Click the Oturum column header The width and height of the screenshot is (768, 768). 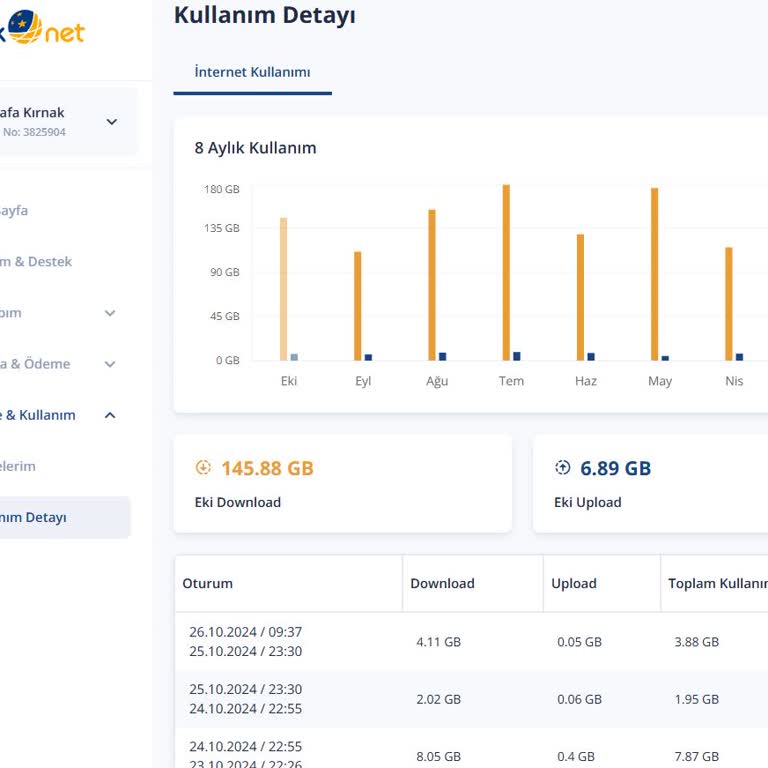point(208,583)
